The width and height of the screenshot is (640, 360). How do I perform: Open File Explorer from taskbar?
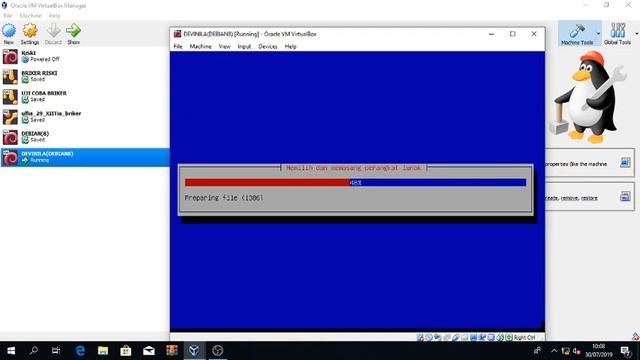pos(103,351)
